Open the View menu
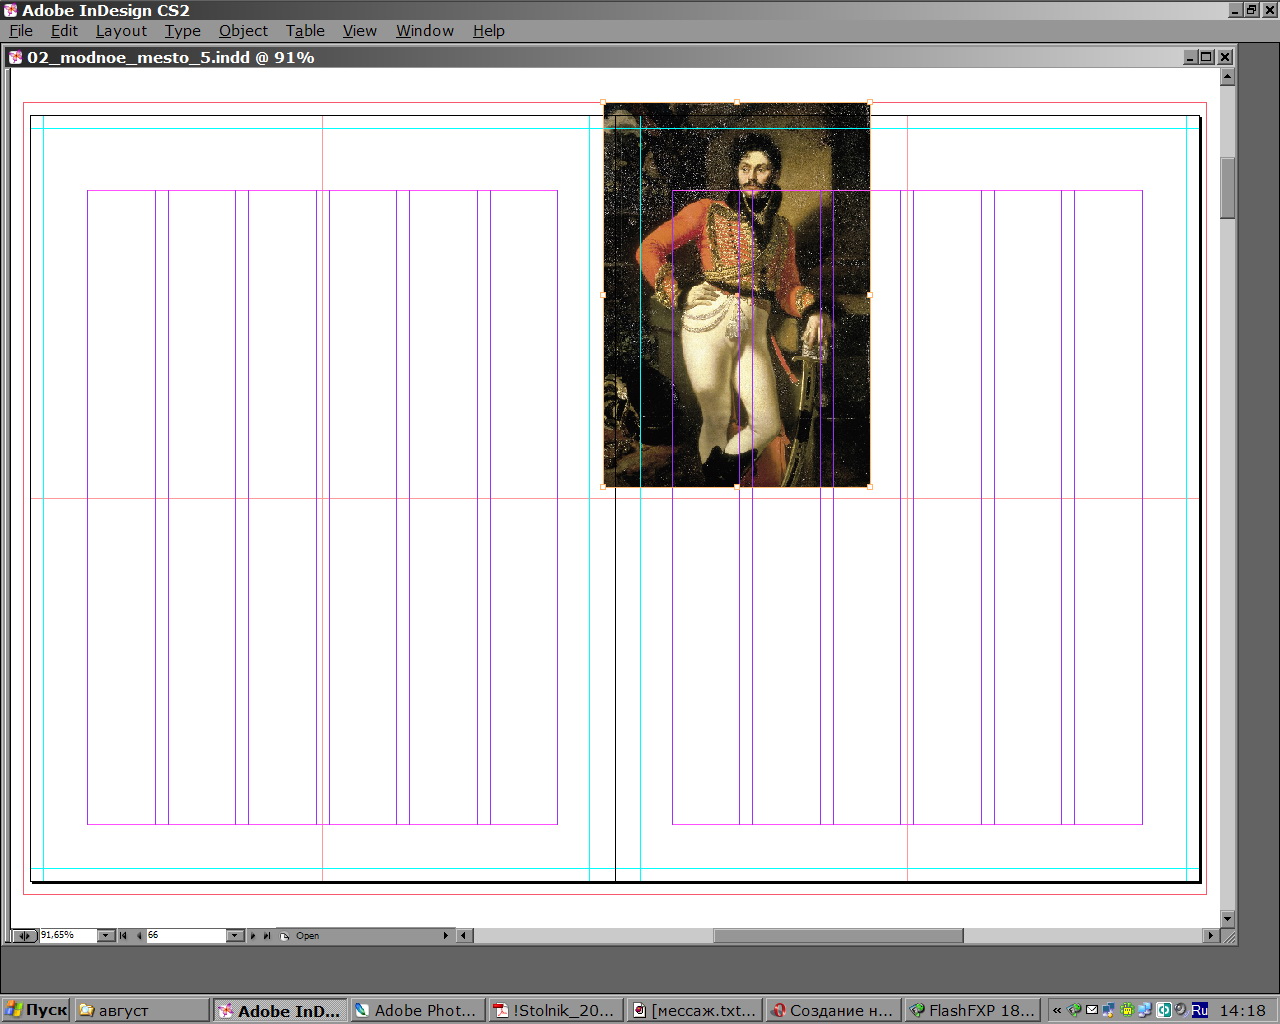This screenshot has width=1280, height=1024. (x=359, y=31)
